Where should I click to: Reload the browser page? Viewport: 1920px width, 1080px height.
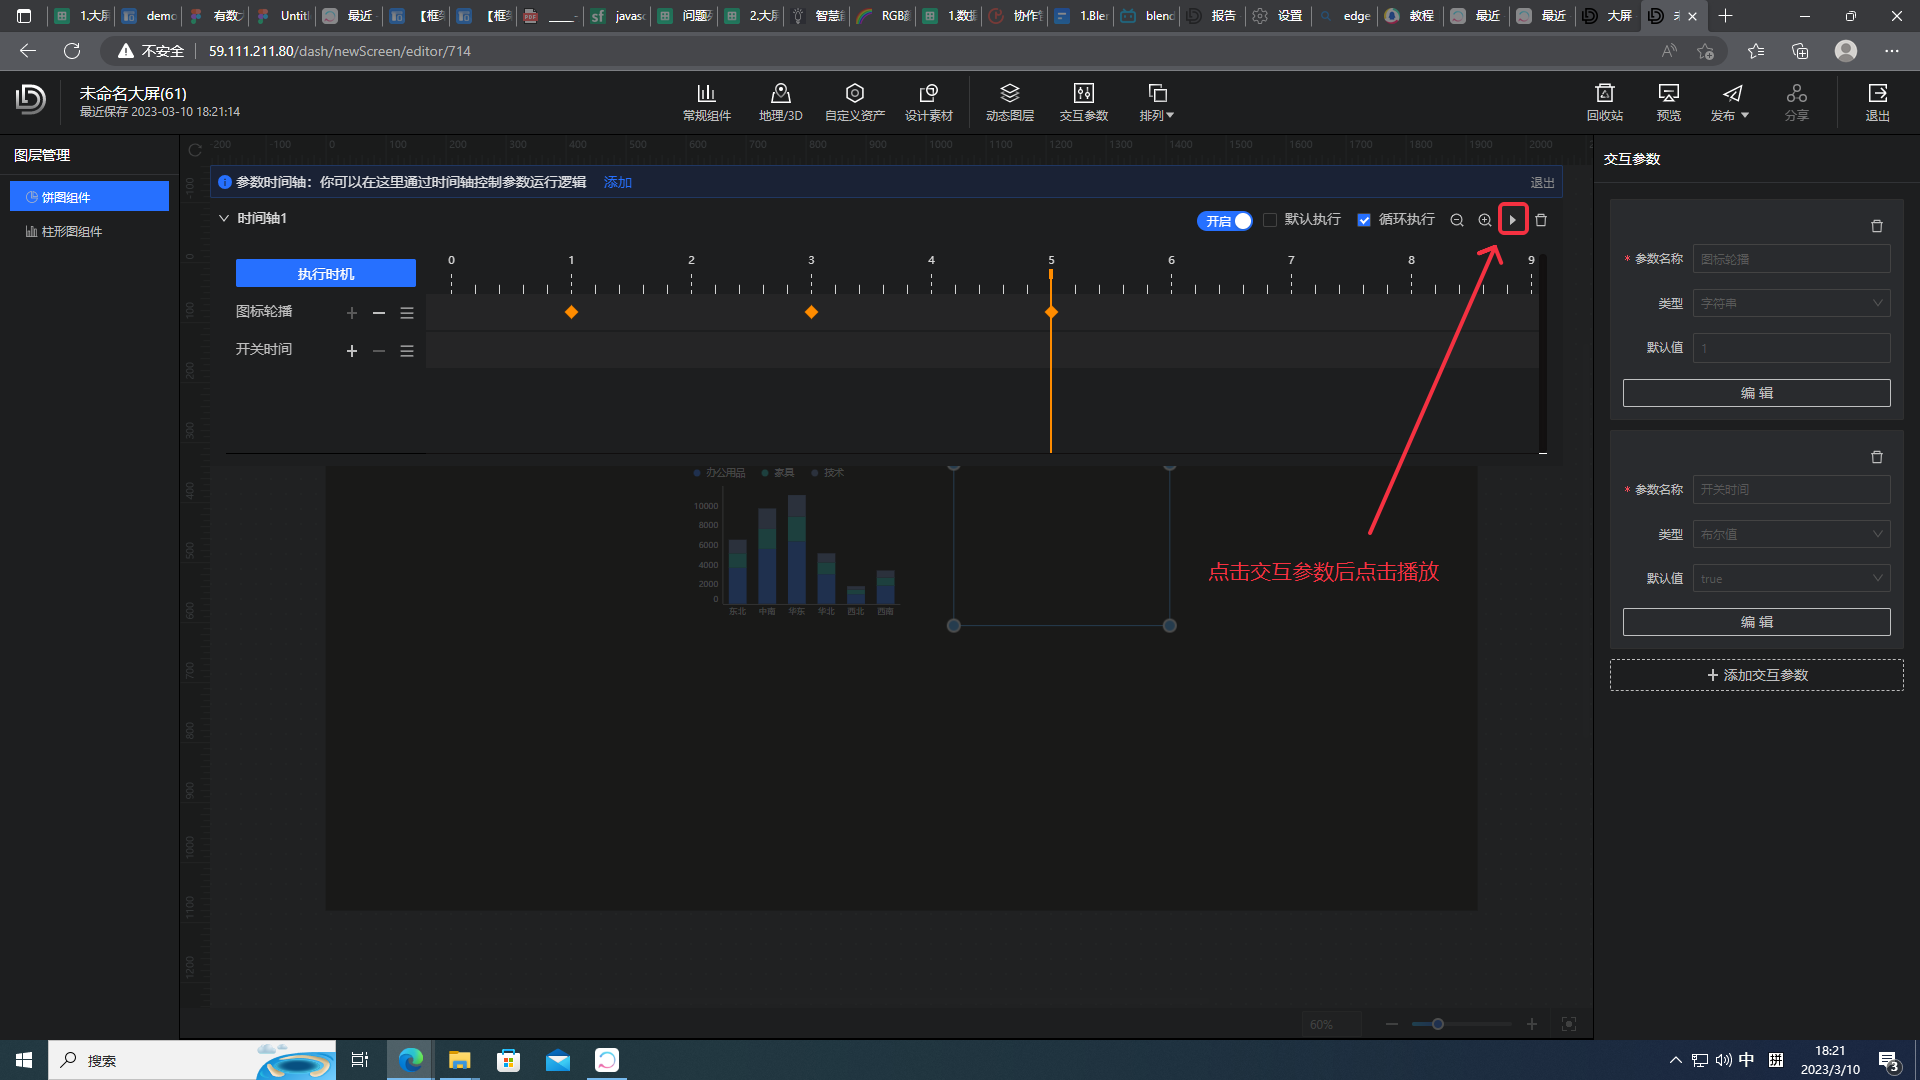point(72,51)
